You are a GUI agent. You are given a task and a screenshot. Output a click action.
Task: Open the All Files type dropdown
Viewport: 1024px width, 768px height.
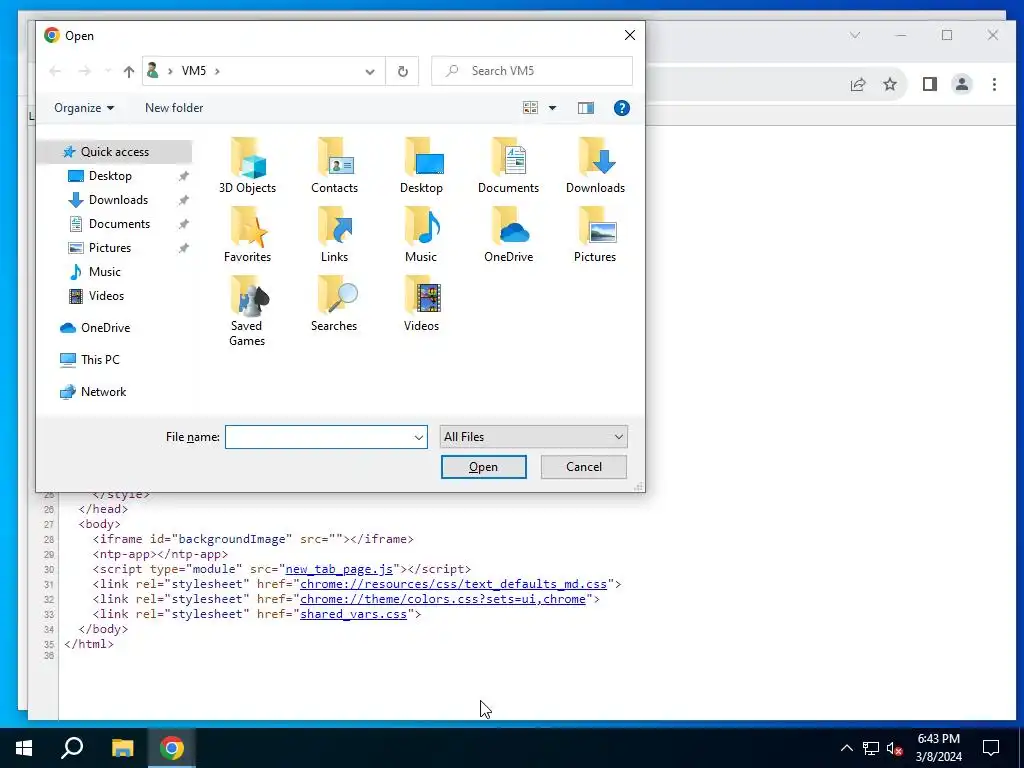coord(534,437)
